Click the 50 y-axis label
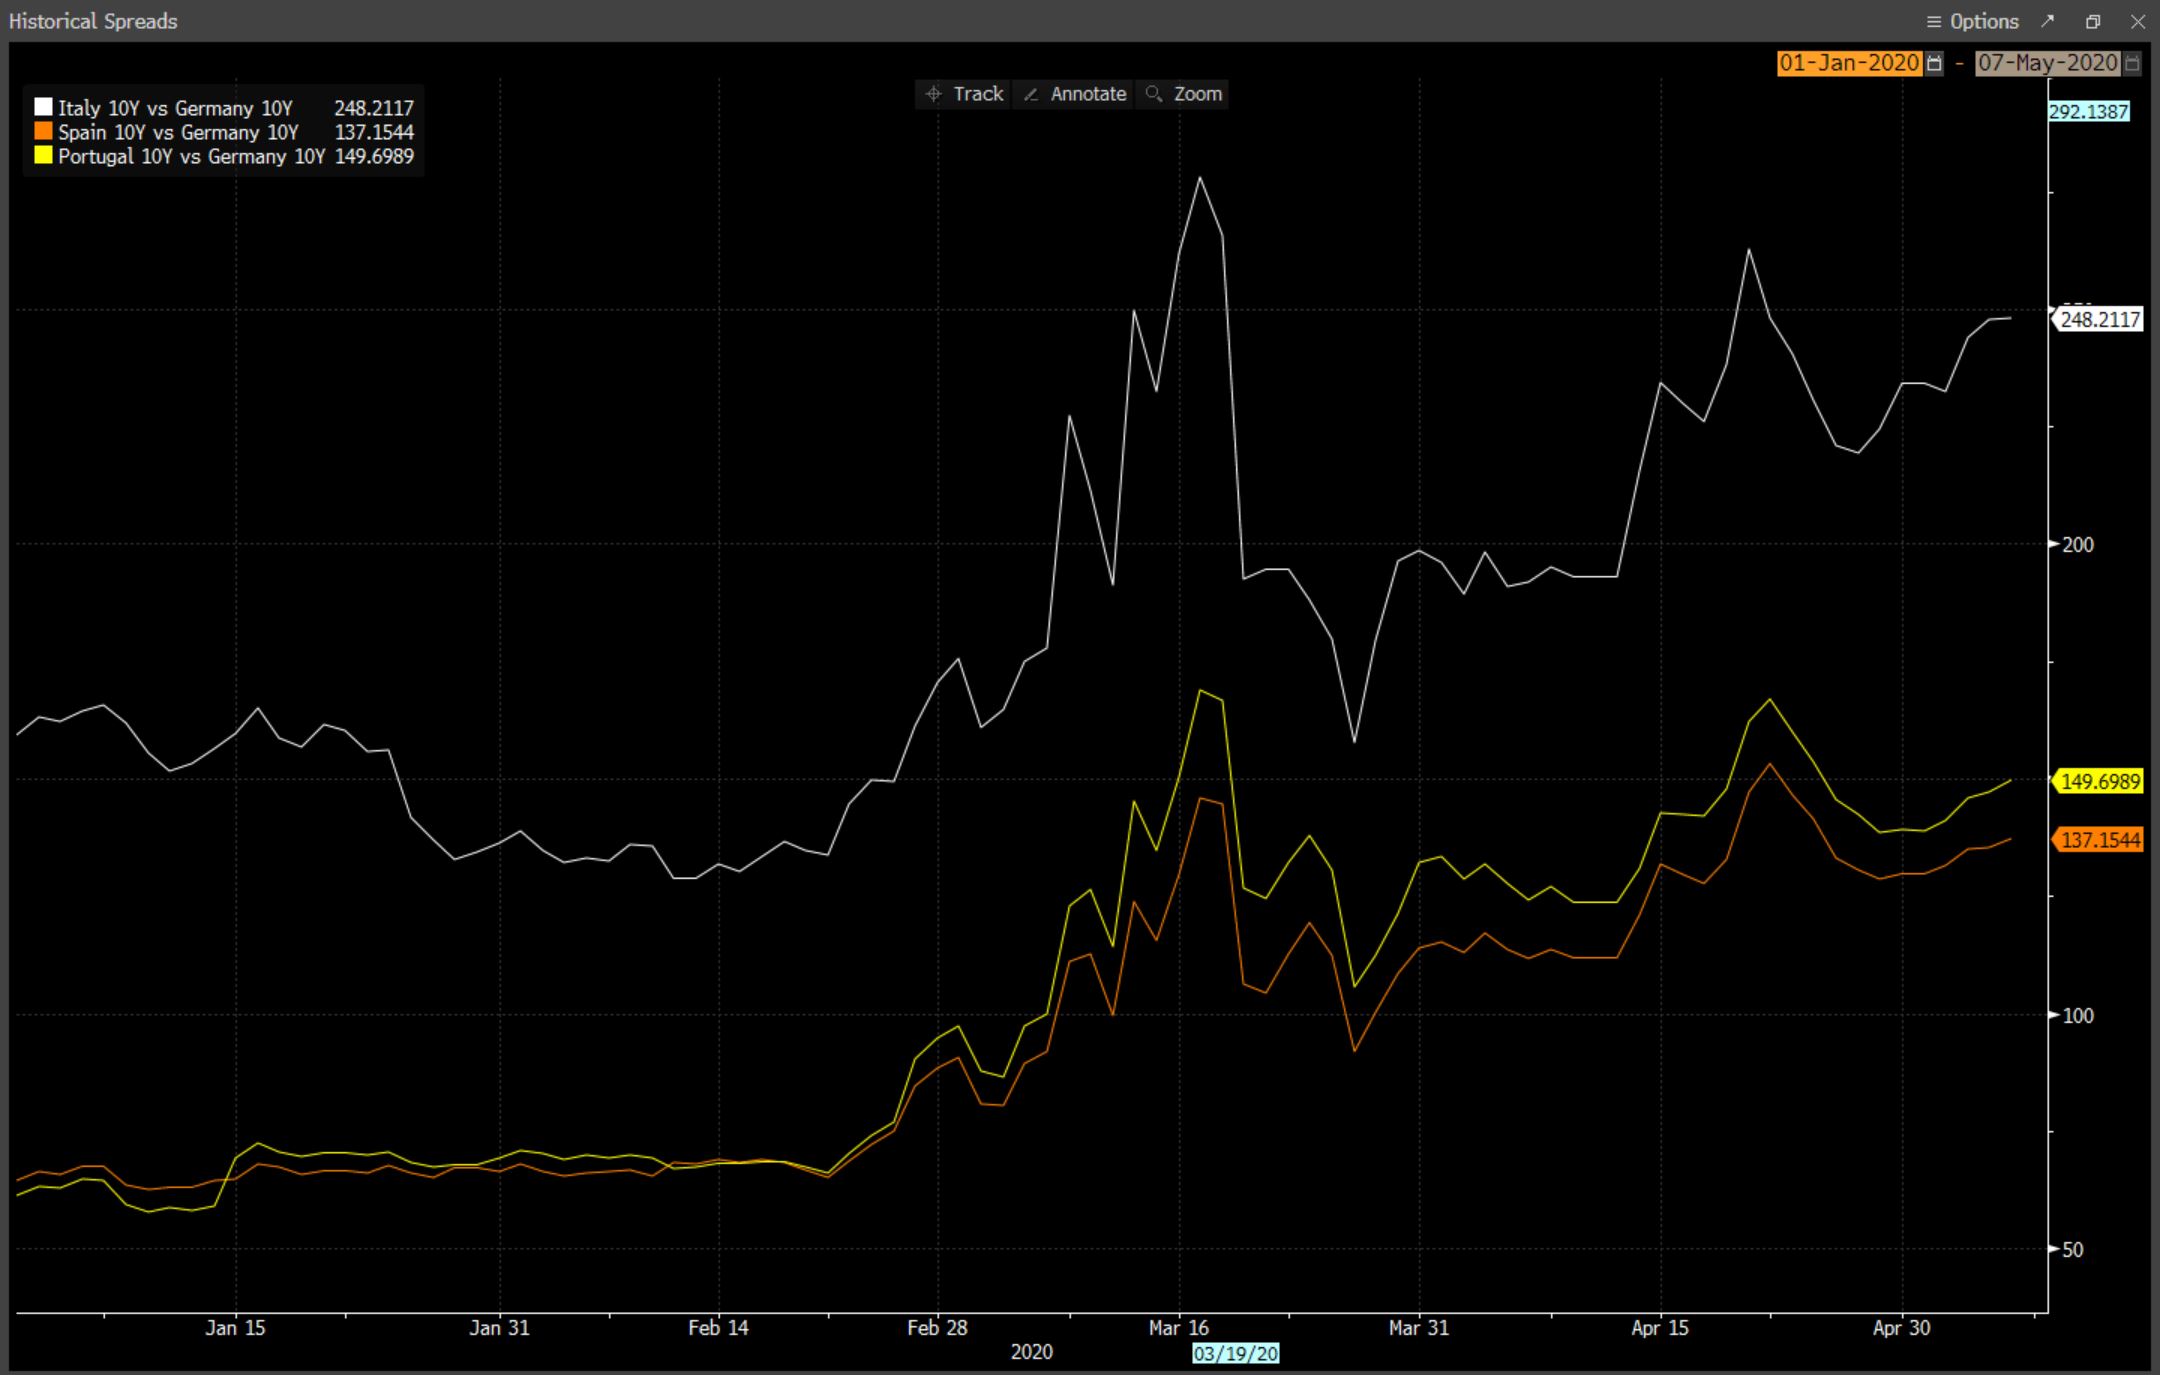The height and width of the screenshot is (1375, 2160). pyautogui.click(x=2073, y=1249)
